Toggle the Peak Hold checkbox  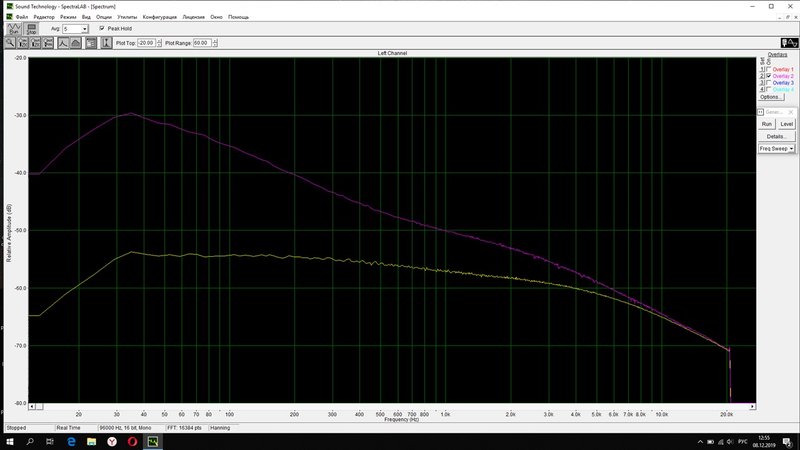click(x=102, y=29)
